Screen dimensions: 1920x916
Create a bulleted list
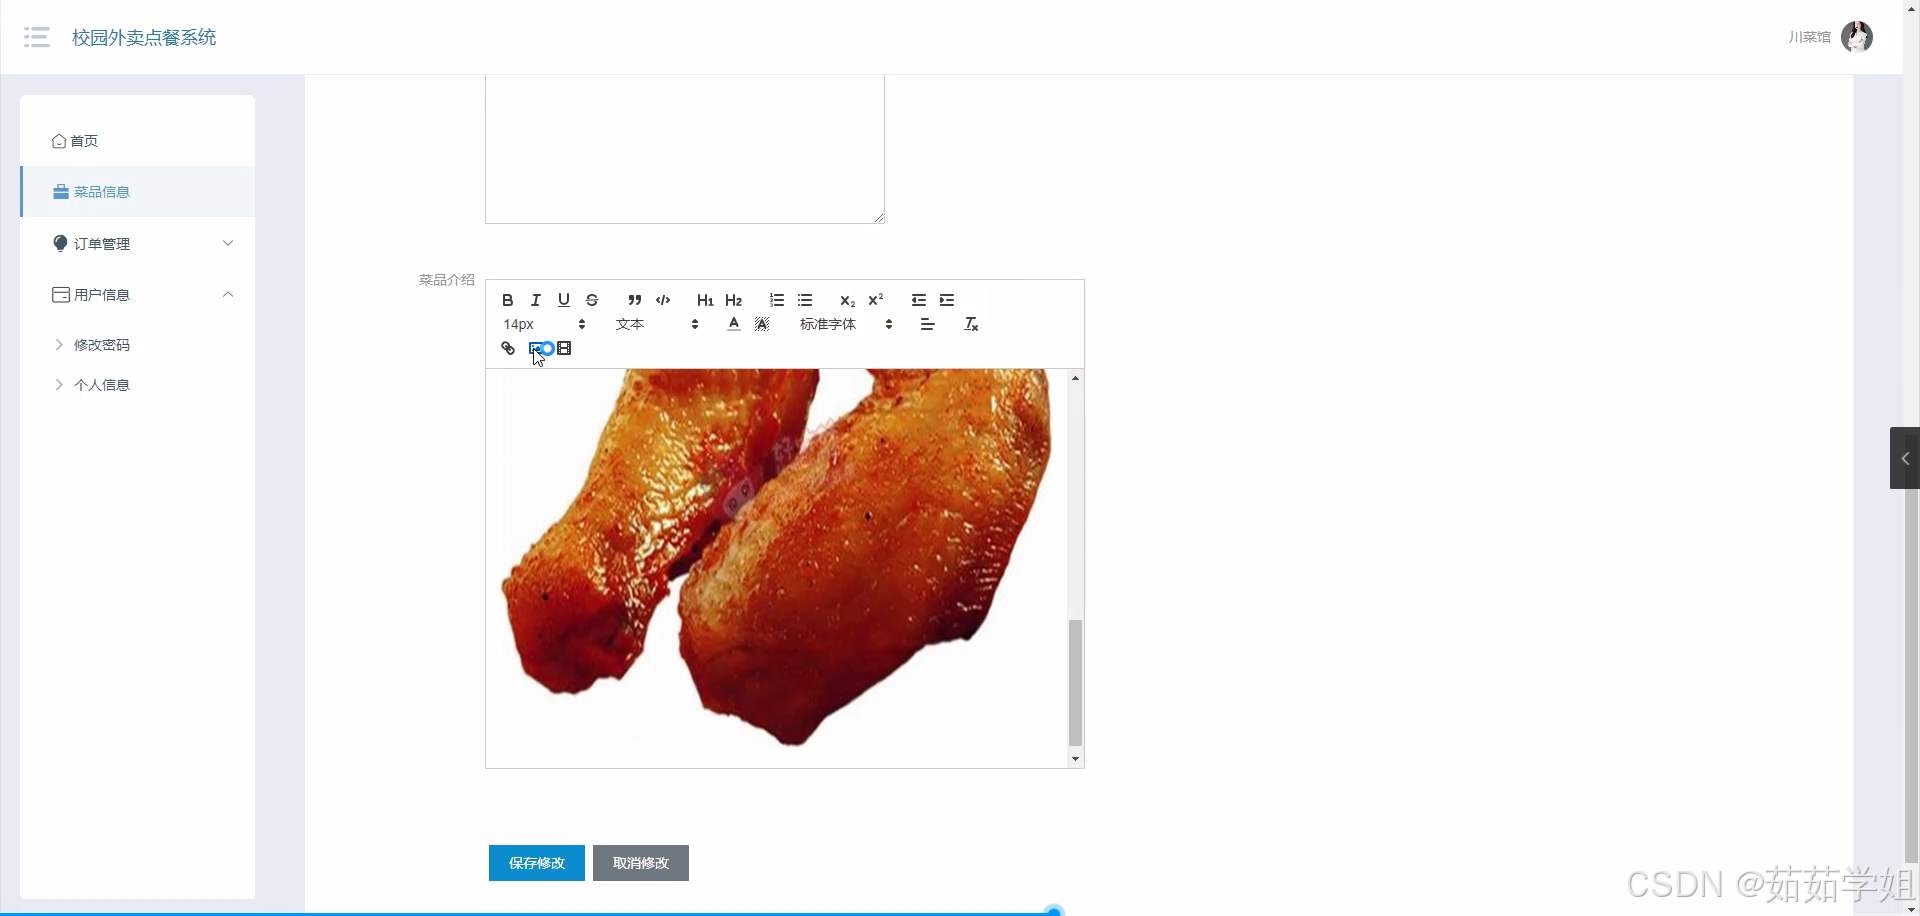805,300
